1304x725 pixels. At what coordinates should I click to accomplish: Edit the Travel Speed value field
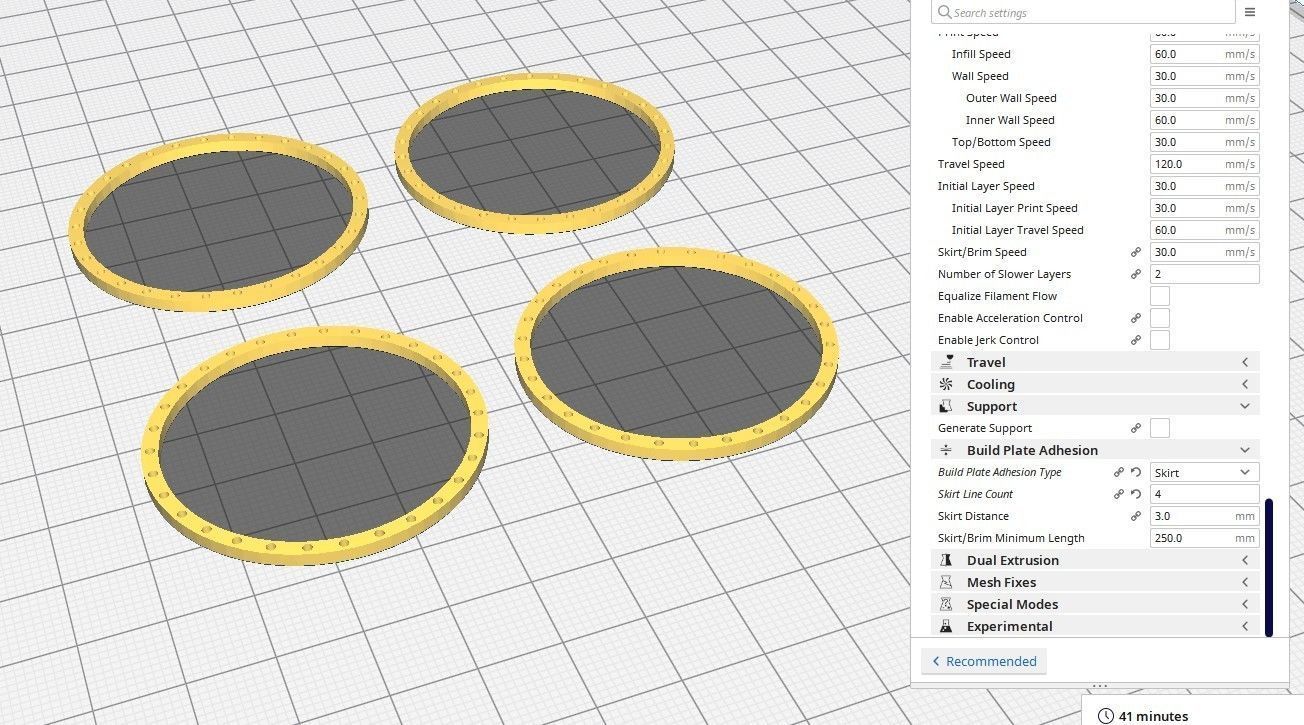coord(1205,164)
